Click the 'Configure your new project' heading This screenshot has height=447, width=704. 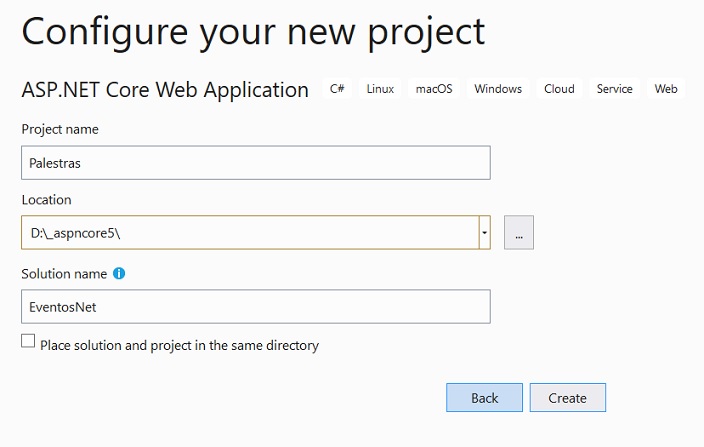[x=253, y=32]
